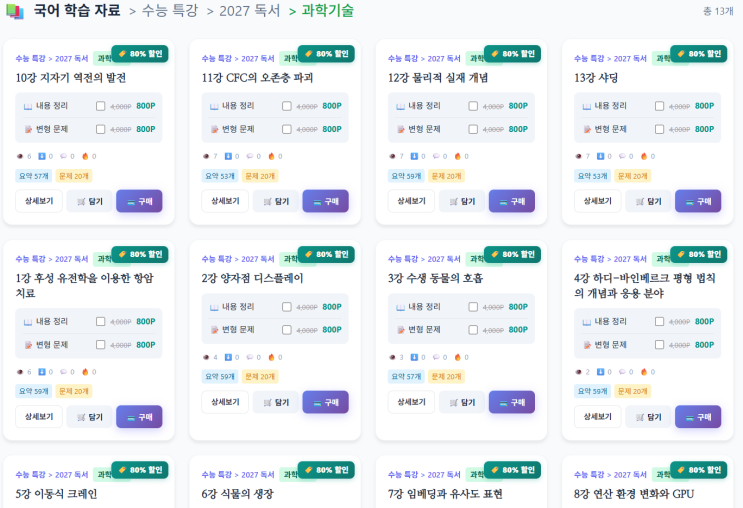743x508 pixels.
Task: Purchase 3강 수생 동물의 호흡 with 구매
Action: point(511,402)
